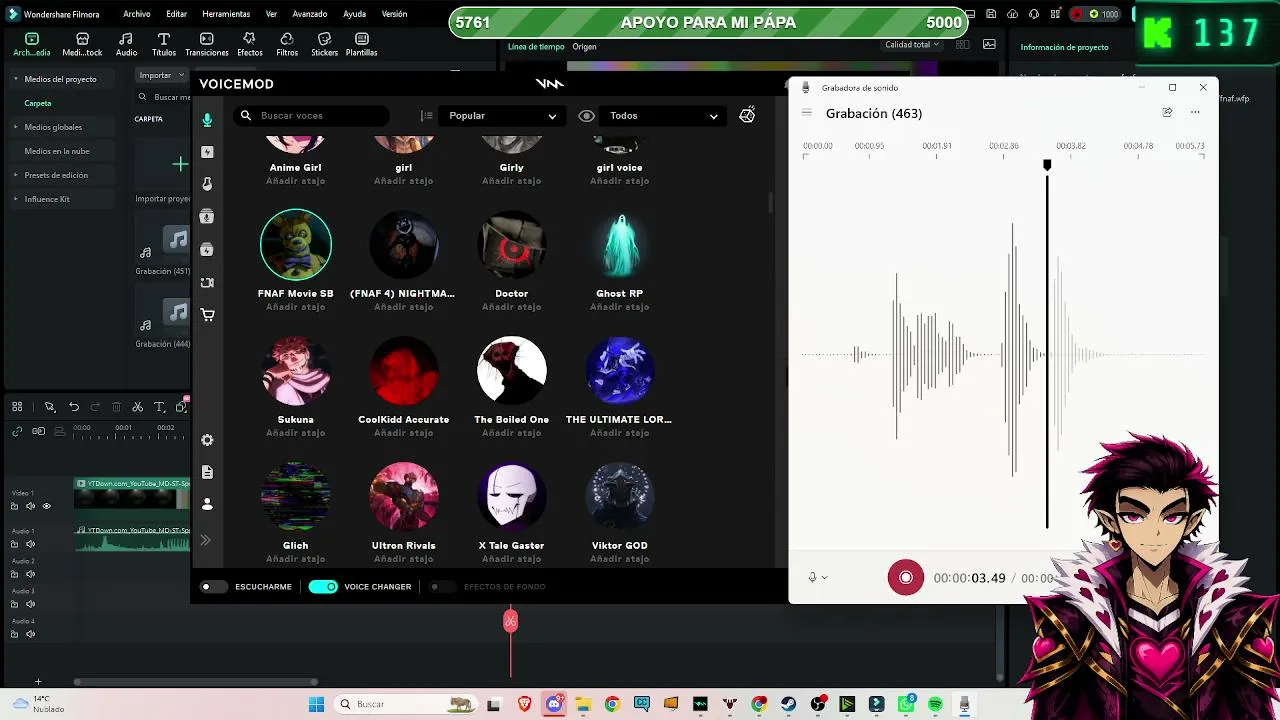Open the Ayuda menu
Image resolution: width=1280 pixels, height=720 pixels.
point(354,14)
